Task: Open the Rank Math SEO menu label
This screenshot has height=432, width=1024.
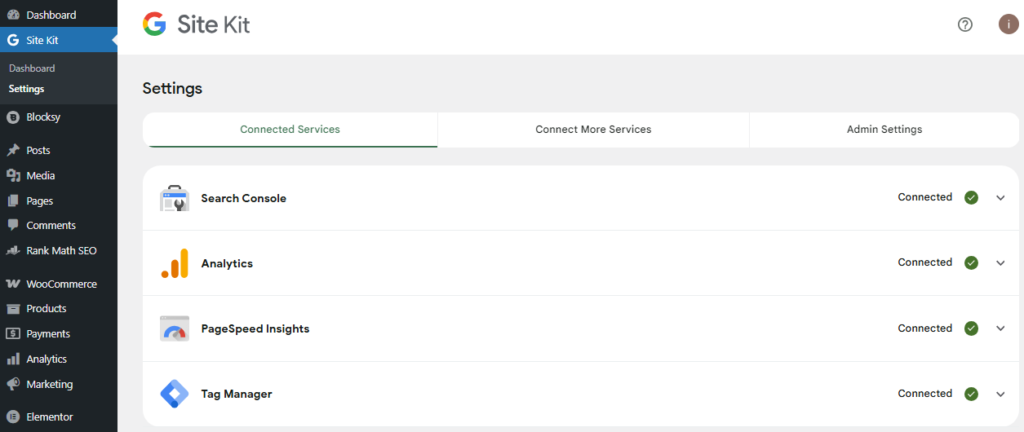Action: point(61,251)
